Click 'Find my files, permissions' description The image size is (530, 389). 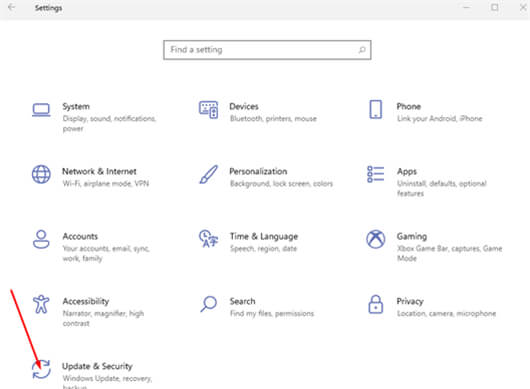pos(272,314)
